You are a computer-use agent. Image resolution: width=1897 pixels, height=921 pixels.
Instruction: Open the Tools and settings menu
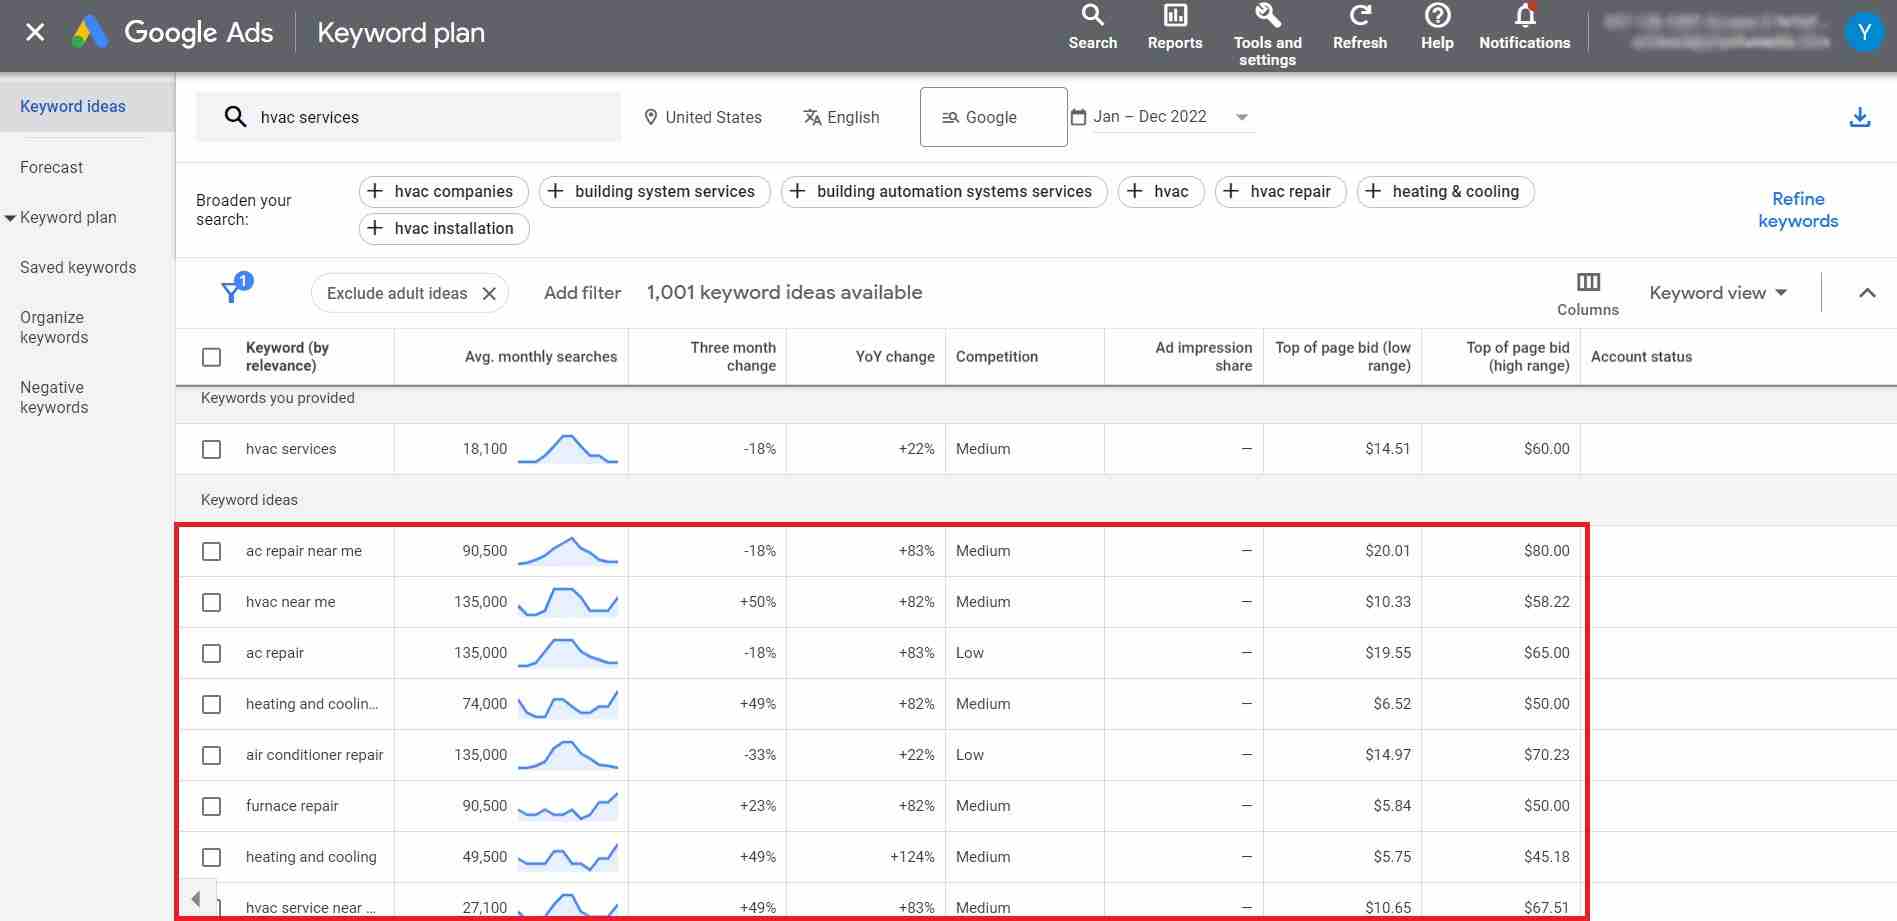pyautogui.click(x=1267, y=28)
